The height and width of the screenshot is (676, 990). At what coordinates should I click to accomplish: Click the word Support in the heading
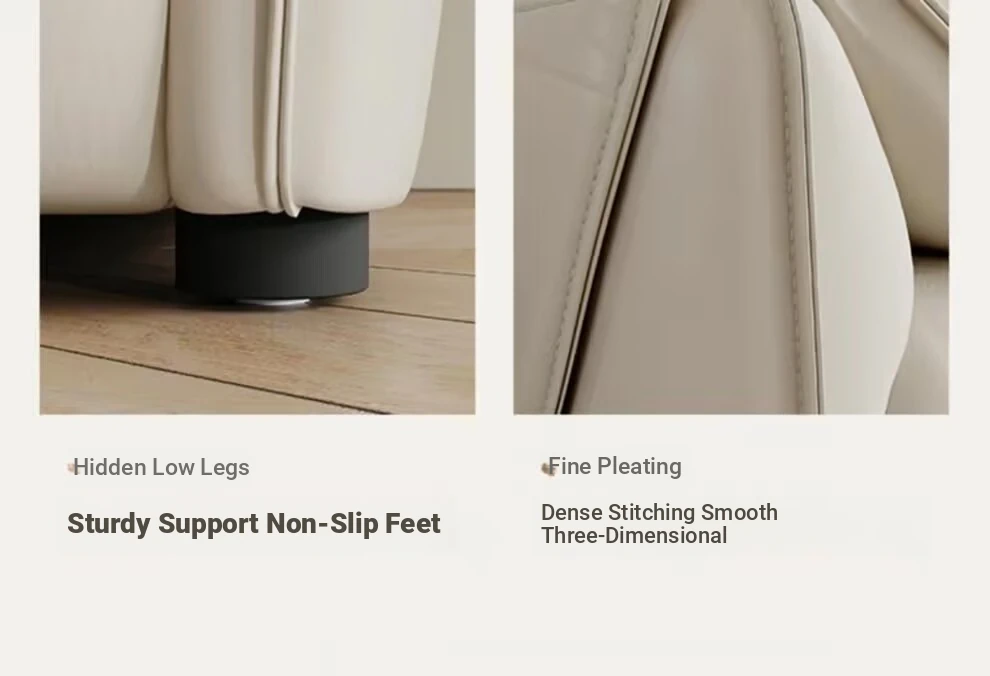(208, 525)
